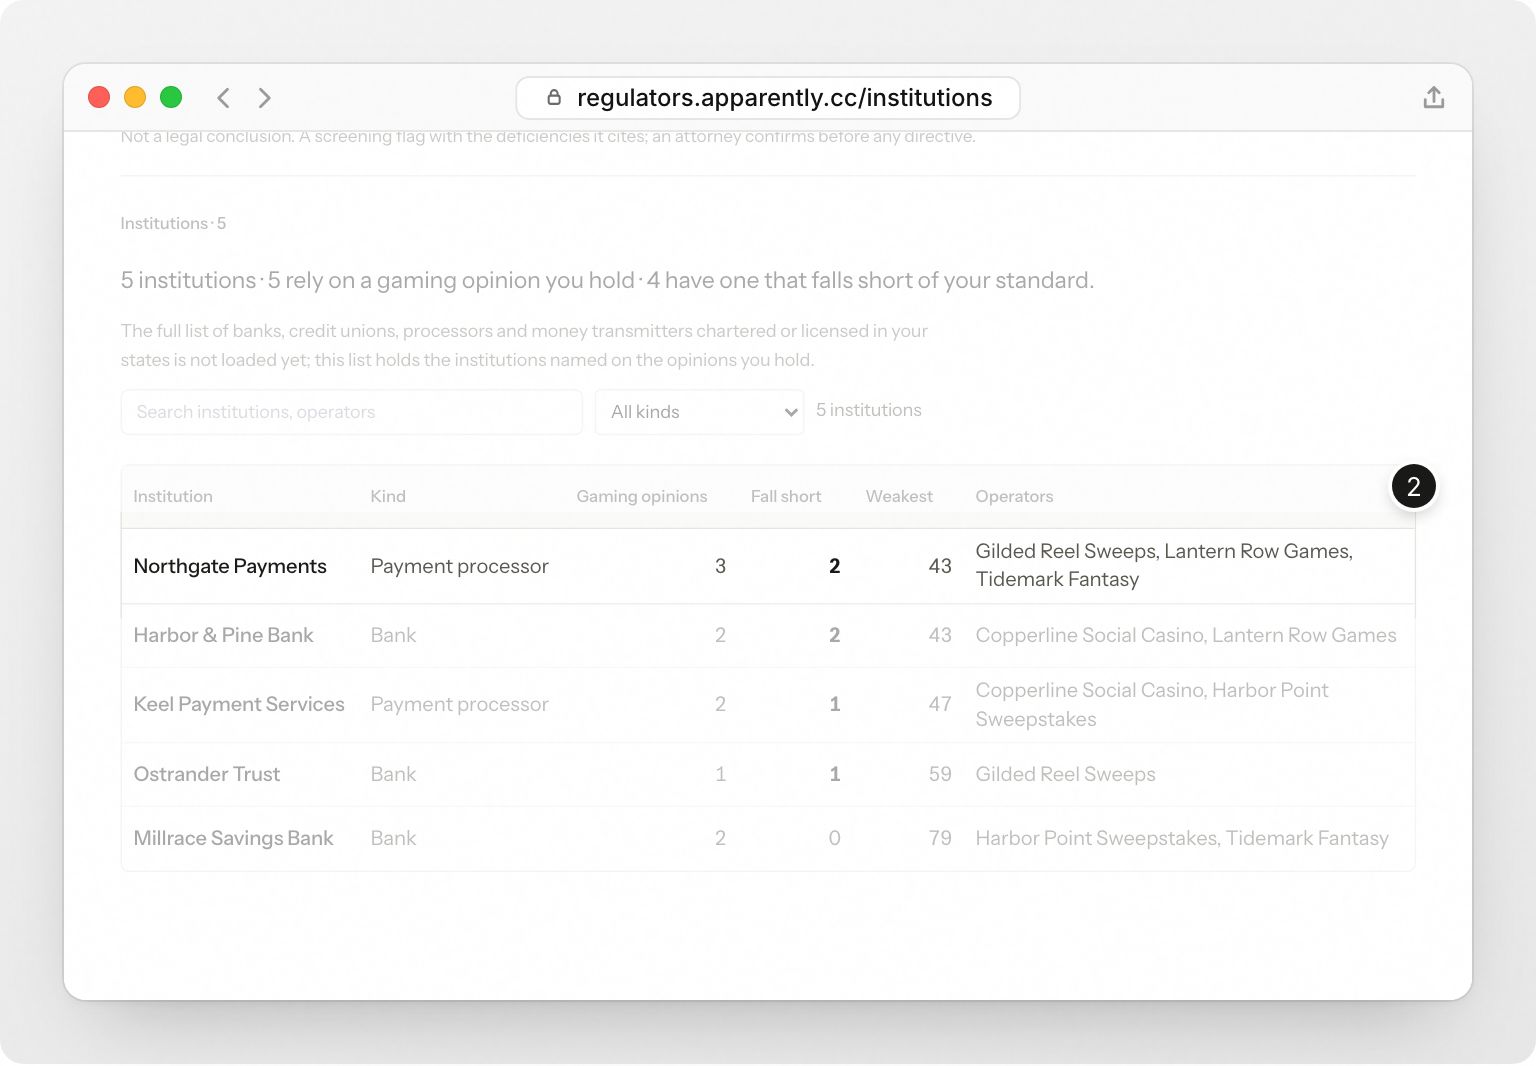
Task: Select the Millrace Savings Bank row
Action: pos(768,839)
